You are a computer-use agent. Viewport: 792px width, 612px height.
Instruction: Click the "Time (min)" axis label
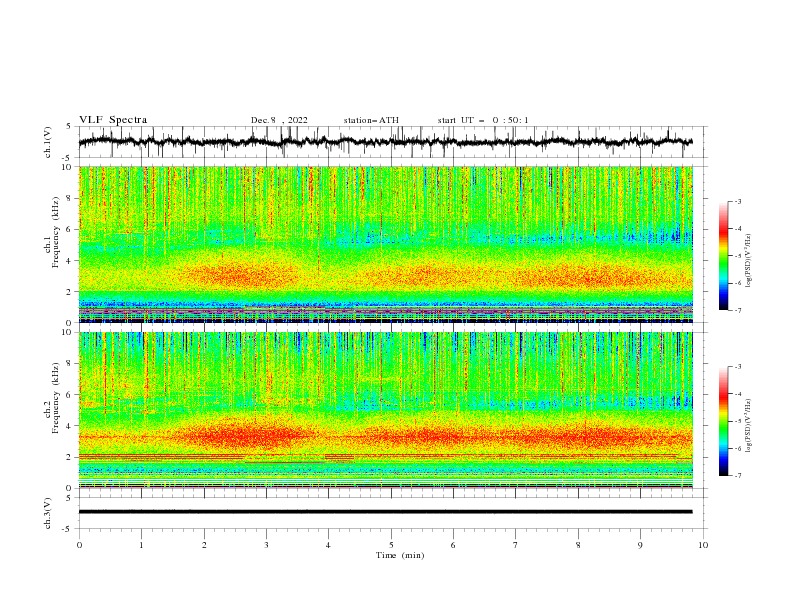(400, 555)
